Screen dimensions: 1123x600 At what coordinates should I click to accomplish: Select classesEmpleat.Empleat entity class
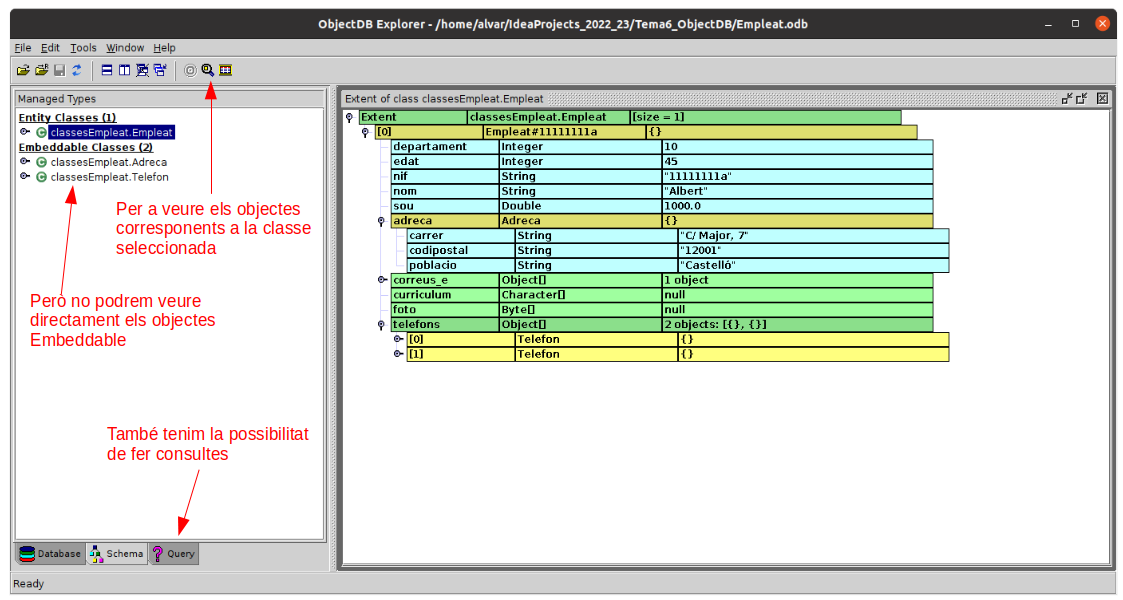pos(111,132)
